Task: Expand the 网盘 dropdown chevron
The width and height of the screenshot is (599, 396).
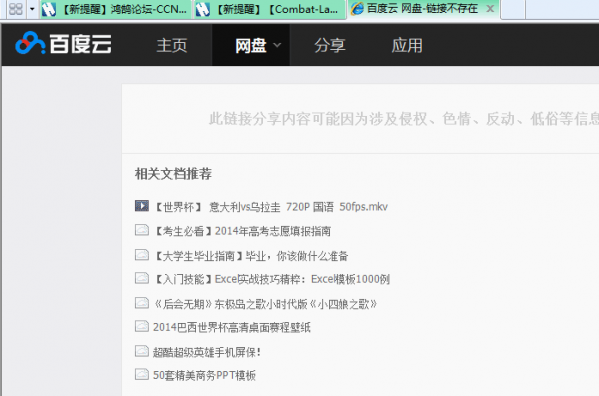Action: click(277, 45)
